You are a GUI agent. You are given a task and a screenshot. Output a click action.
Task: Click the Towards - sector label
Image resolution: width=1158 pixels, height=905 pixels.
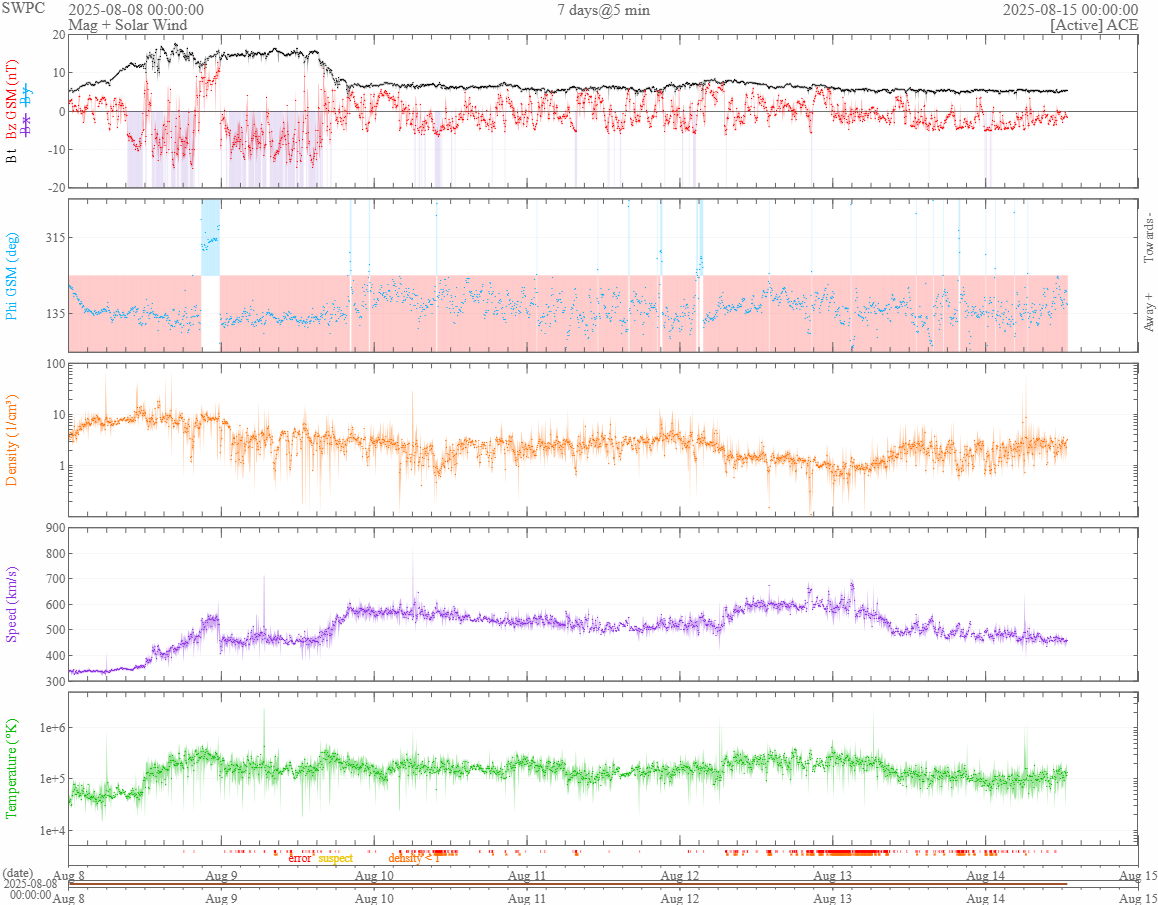point(1149,239)
